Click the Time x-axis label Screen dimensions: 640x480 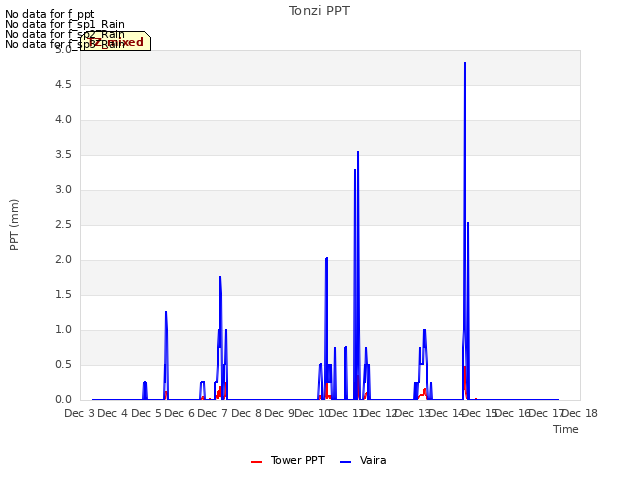pyautogui.click(x=566, y=429)
